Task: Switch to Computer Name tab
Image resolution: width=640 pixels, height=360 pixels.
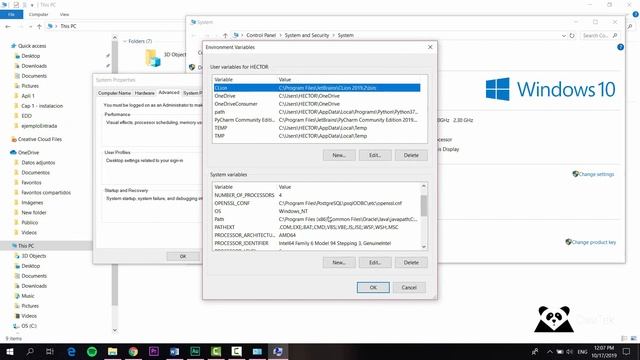Action: tap(115, 93)
